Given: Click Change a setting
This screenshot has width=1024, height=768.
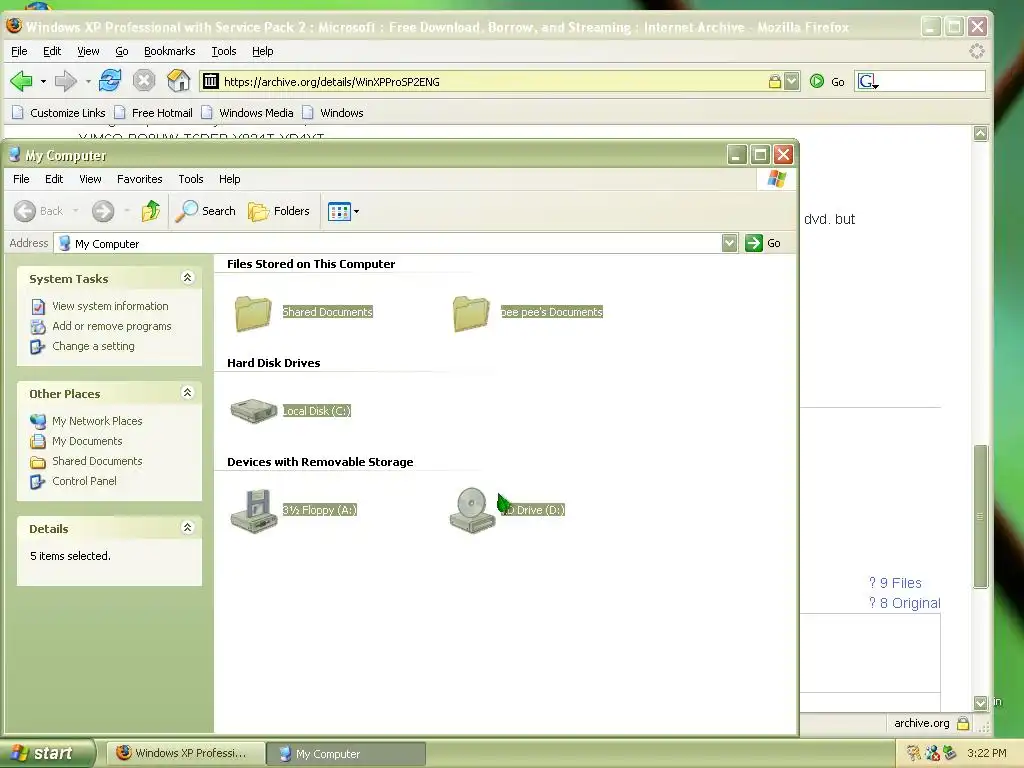Looking at the screenshot, I should coord(93,347).
